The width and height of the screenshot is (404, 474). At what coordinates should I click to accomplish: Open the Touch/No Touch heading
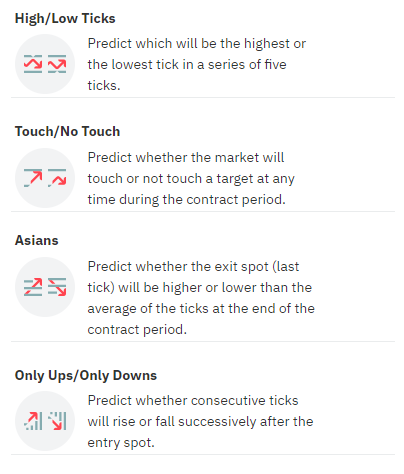tap(67, 131)
